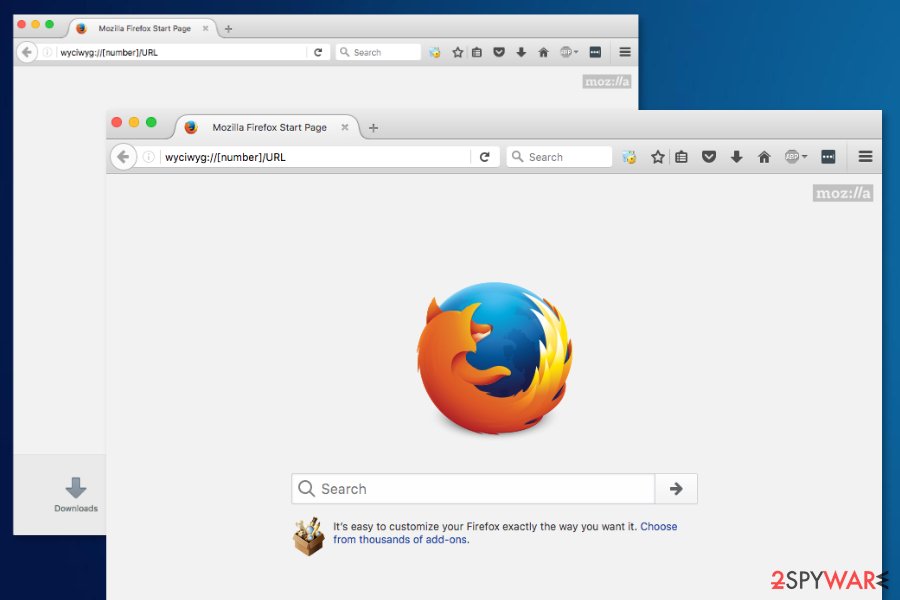
Task: Open new tab in rear window
Action: 228,29
